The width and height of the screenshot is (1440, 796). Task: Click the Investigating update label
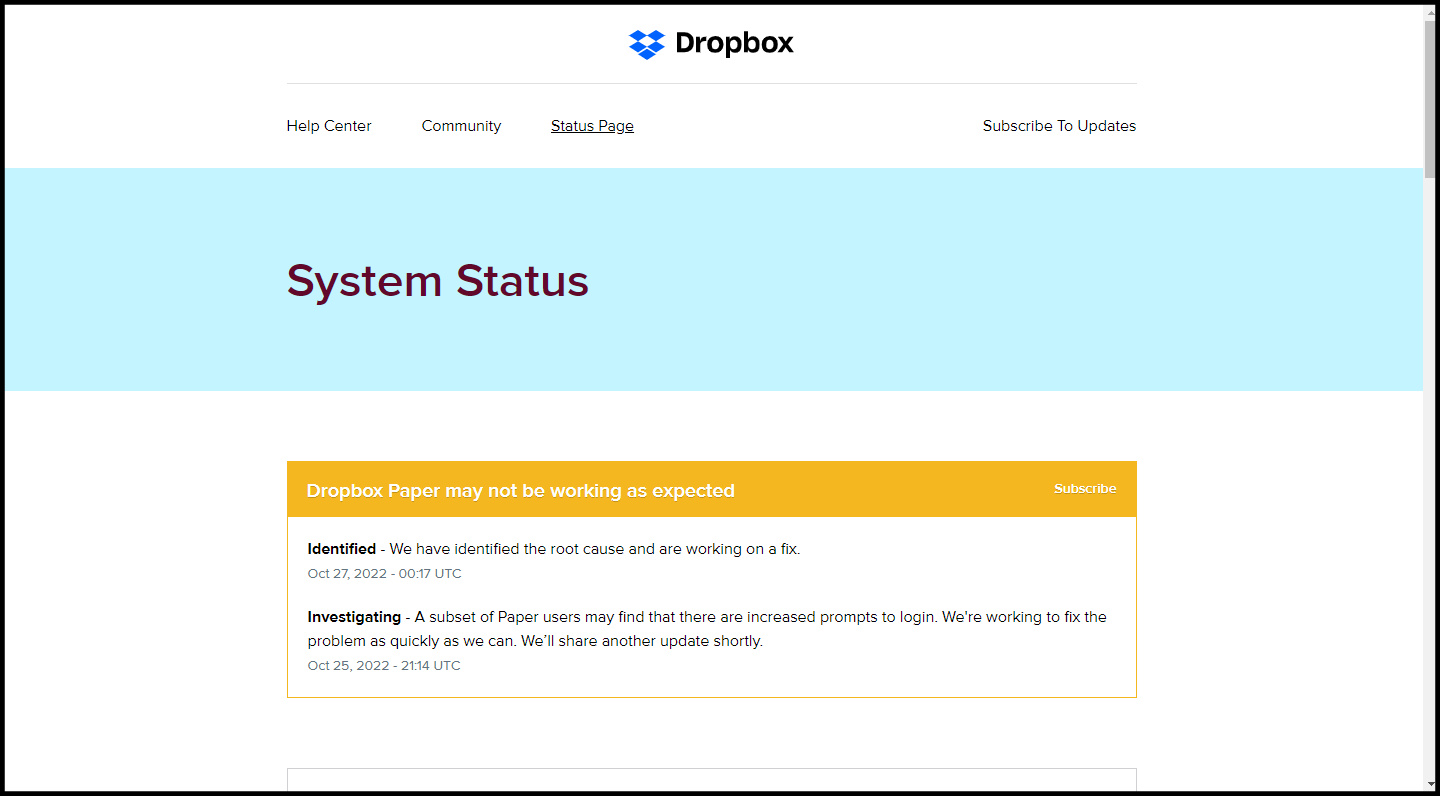(x=354, y=617)
